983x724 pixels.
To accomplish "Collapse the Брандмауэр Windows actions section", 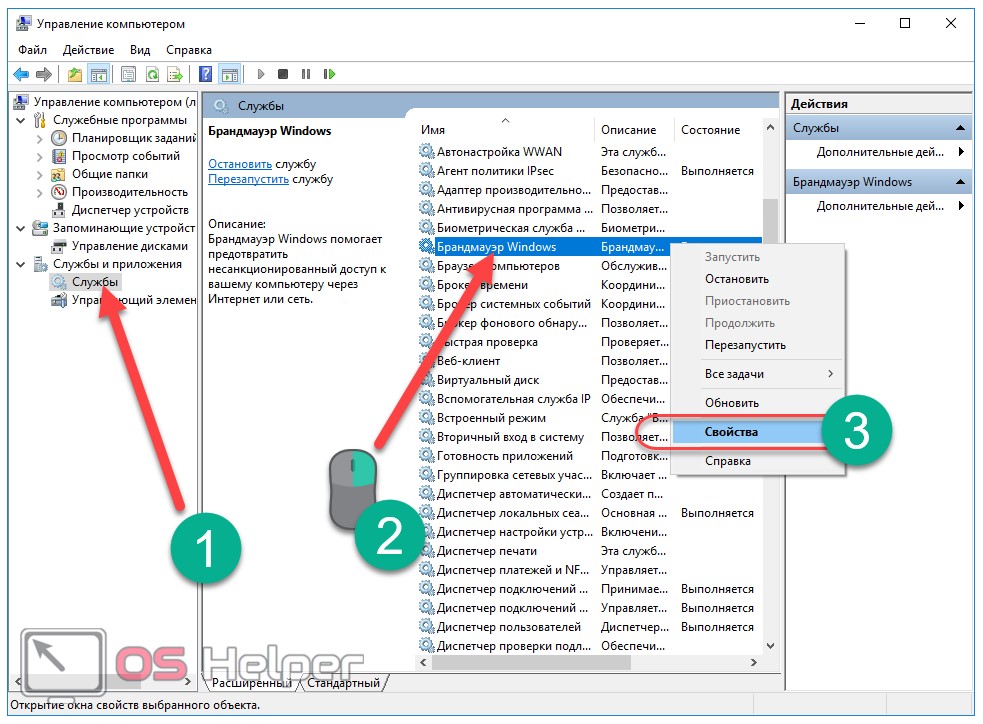I will 960,182.
